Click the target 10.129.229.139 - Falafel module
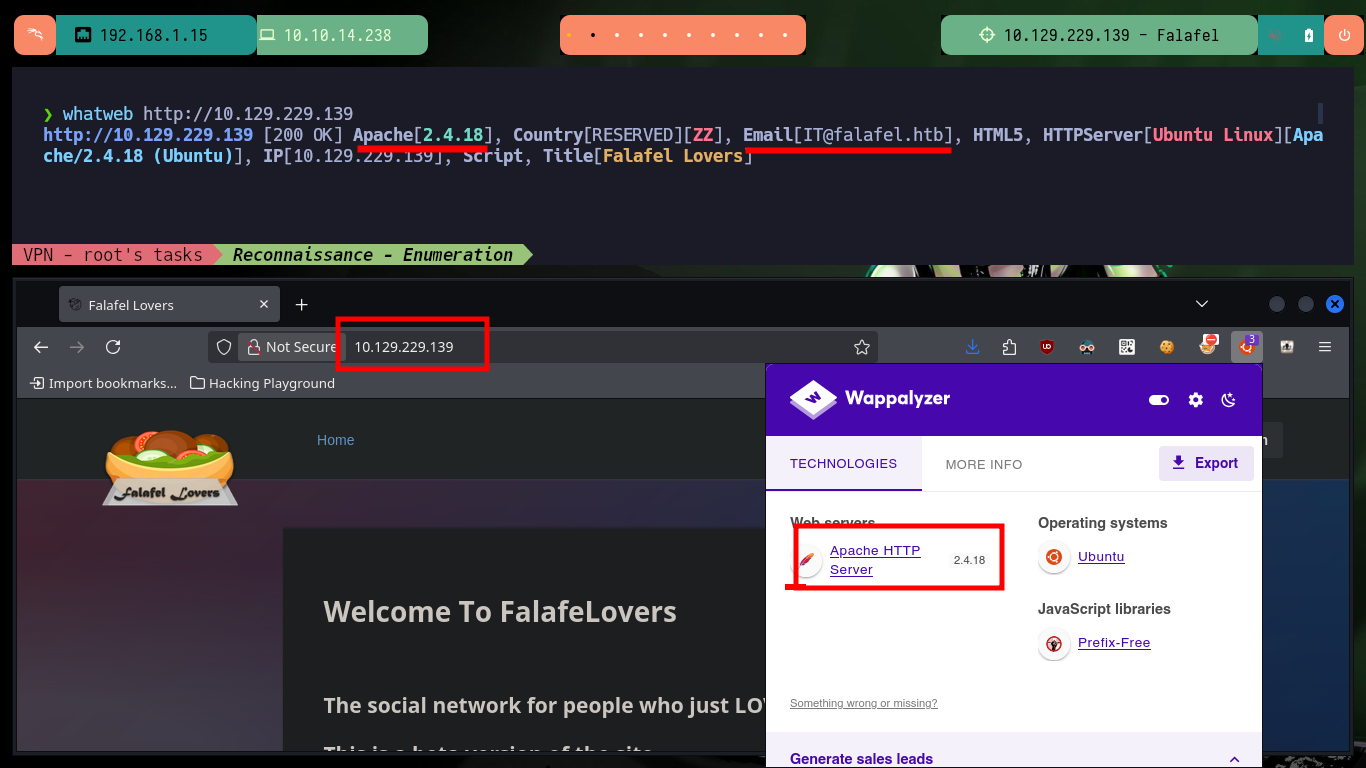 (1099, 35)
